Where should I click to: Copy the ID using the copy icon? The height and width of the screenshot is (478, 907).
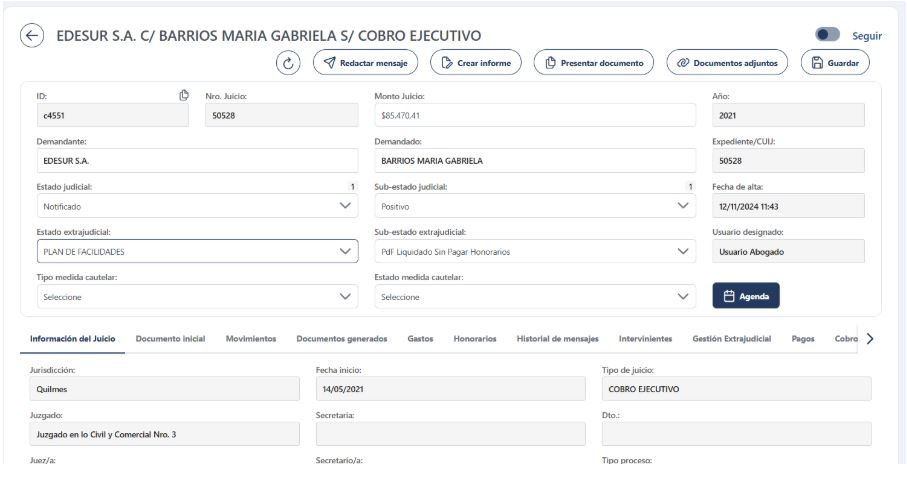pyautogui.click(x=183, y=95)
